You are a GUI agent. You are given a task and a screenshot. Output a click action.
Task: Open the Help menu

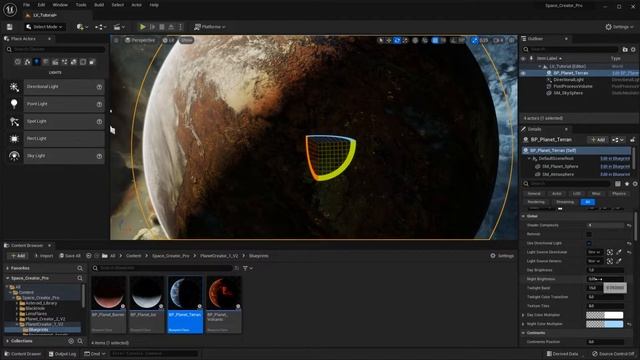(x=154, y=5)
